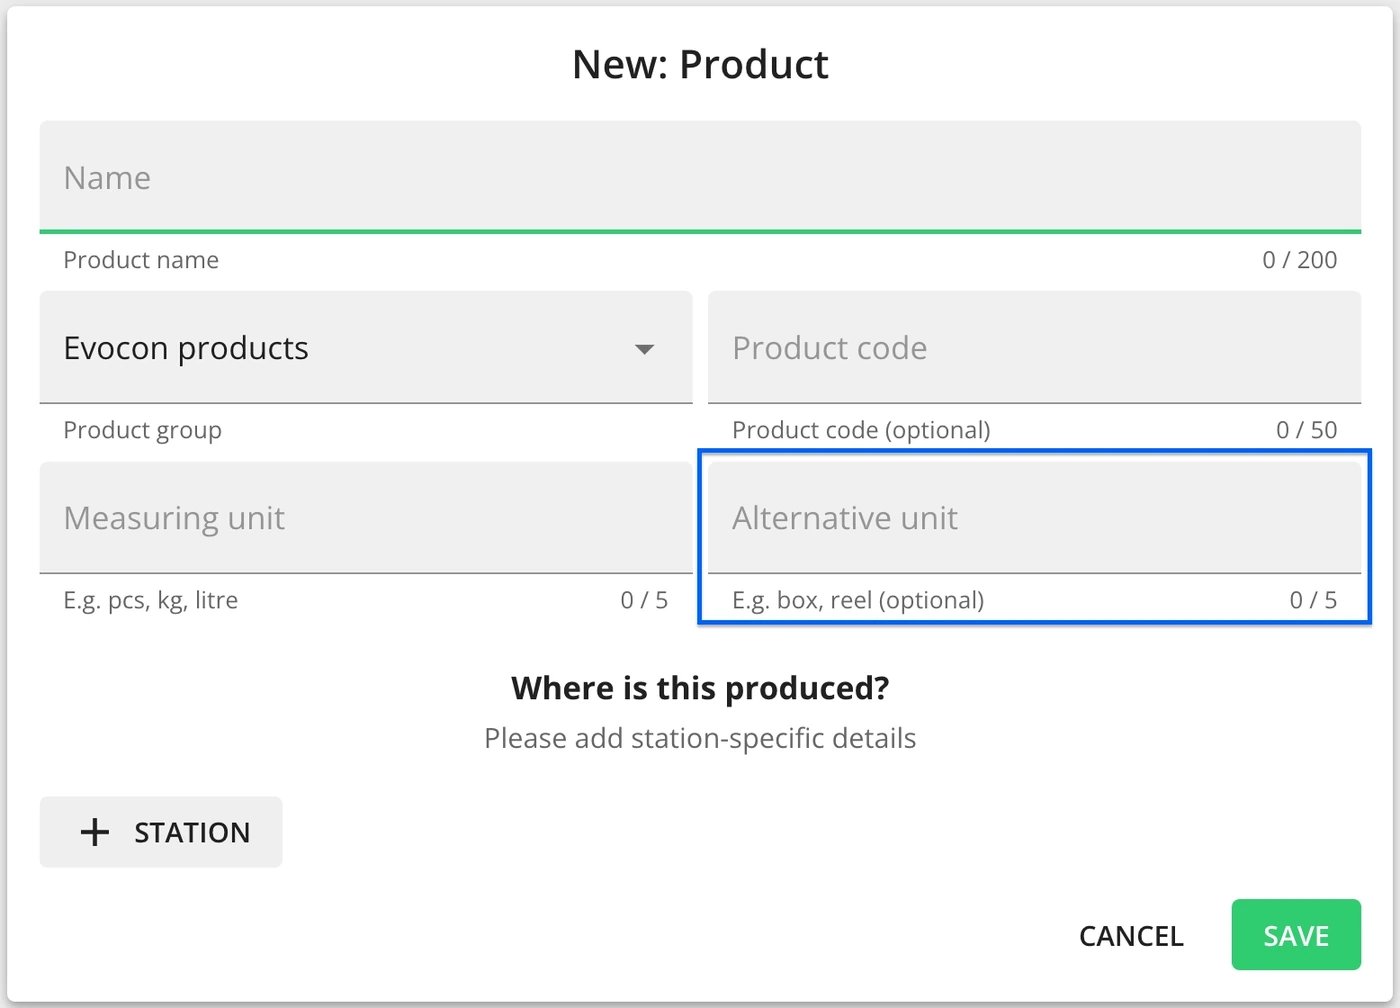This screenshot has height=1008, width=1400.
Task: Click the 'New: Product' dialog title
Action: point(700,64)
